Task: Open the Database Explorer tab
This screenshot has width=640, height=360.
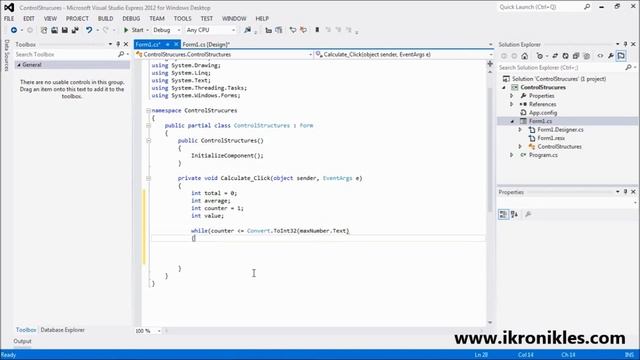Action: [x=62, y=330]
